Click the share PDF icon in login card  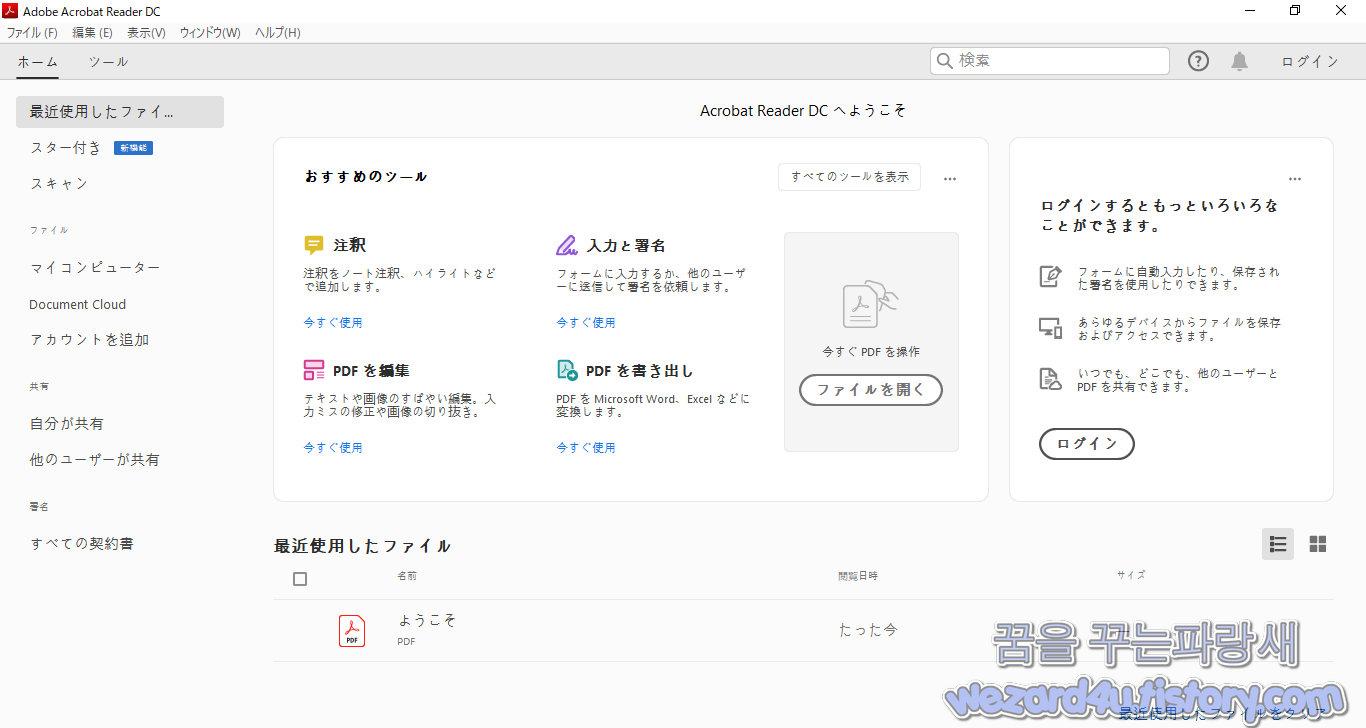(1050, 379)
